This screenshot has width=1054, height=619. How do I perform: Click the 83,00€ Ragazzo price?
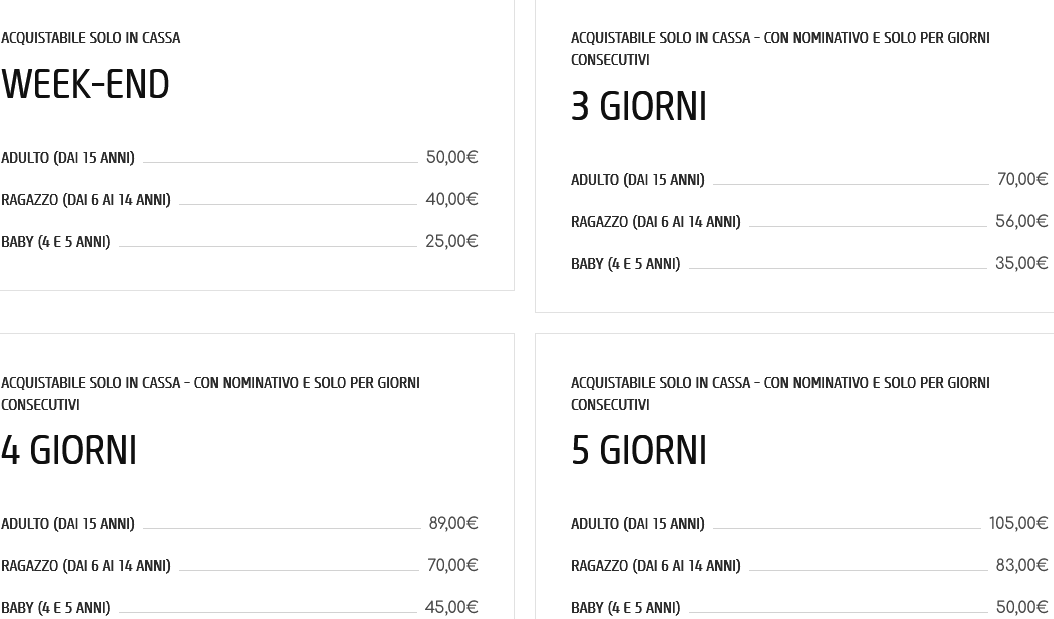pos(1022,565)
